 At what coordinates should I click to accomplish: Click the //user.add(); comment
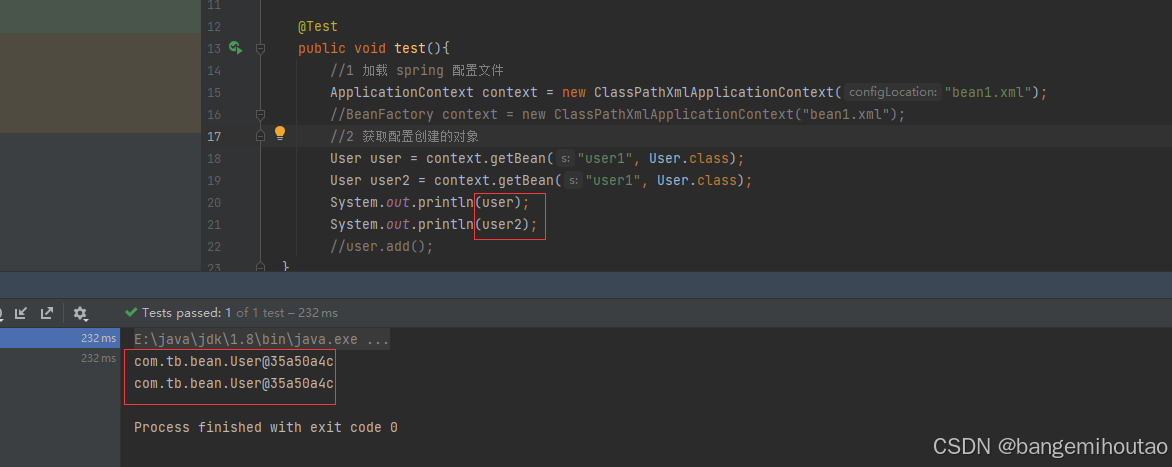(x=381, y=246)
